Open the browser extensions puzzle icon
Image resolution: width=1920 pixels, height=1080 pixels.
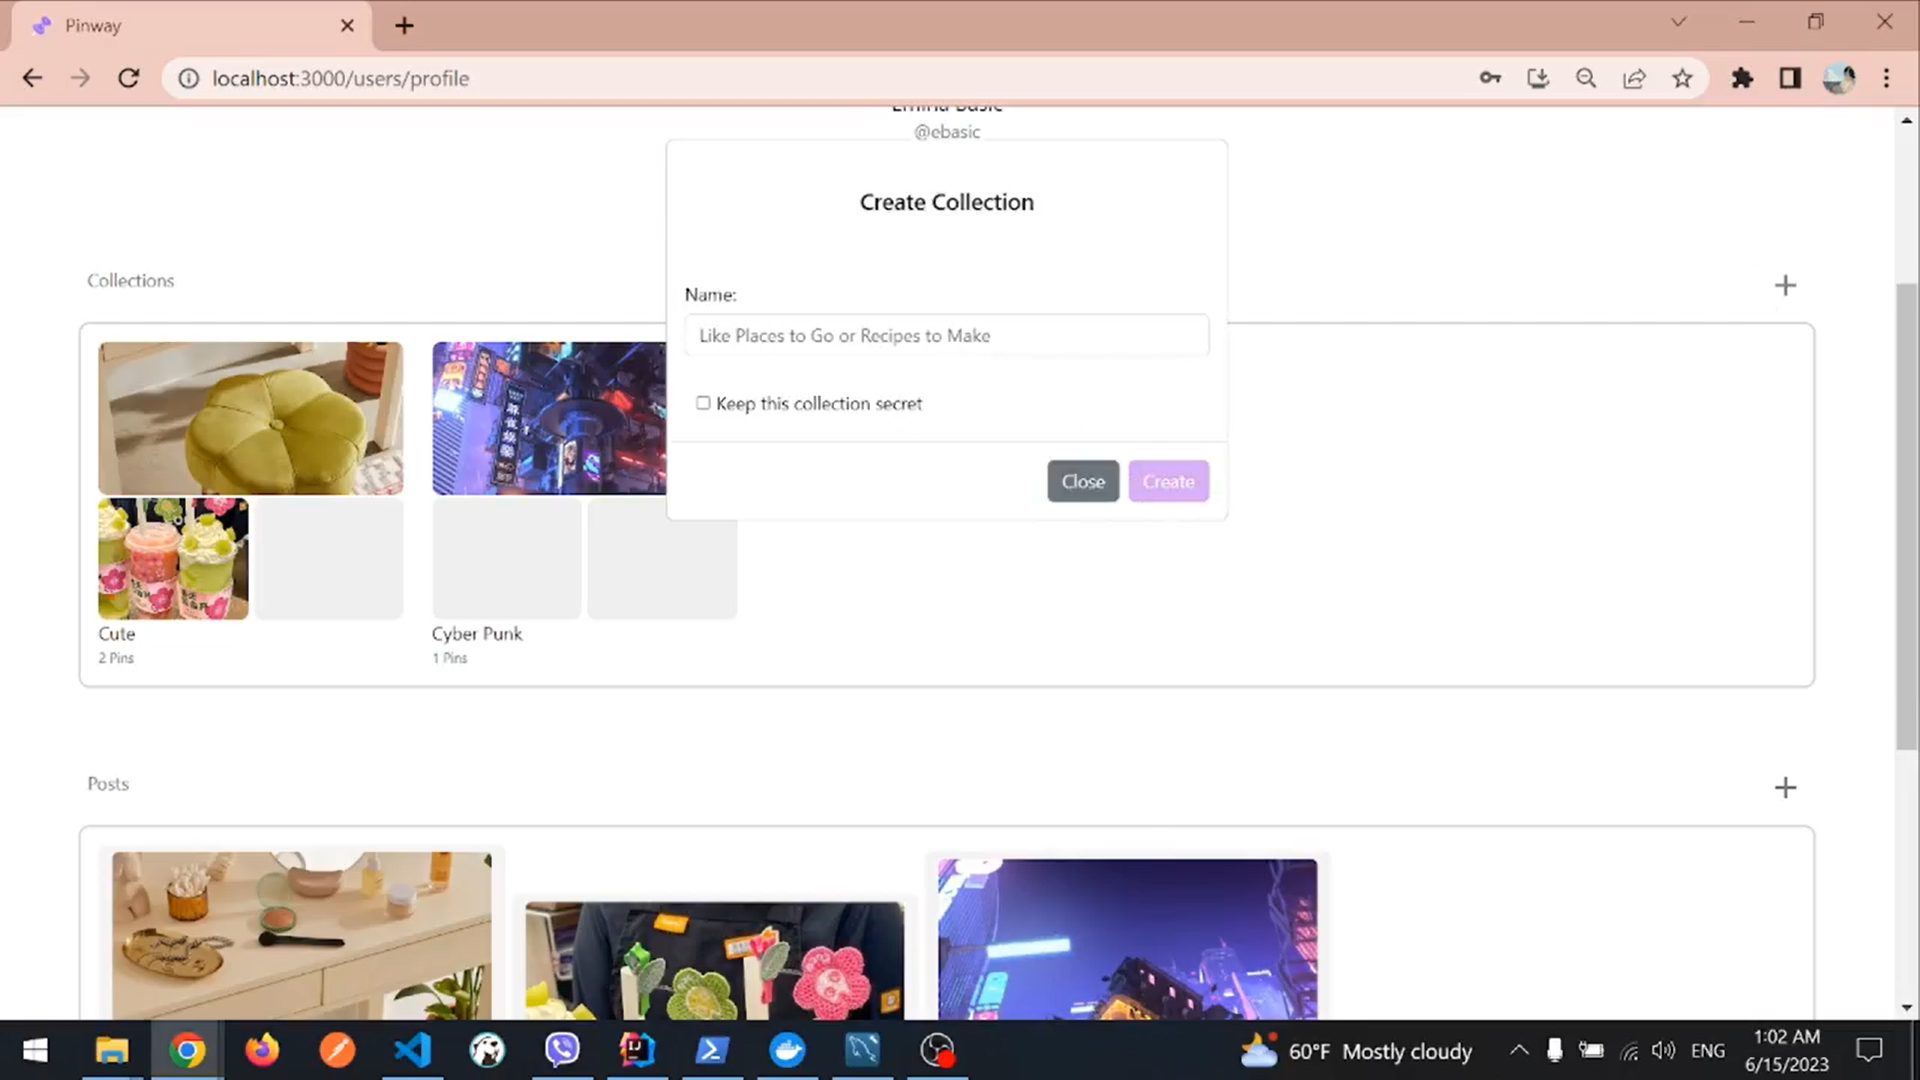pos(1742,78)
